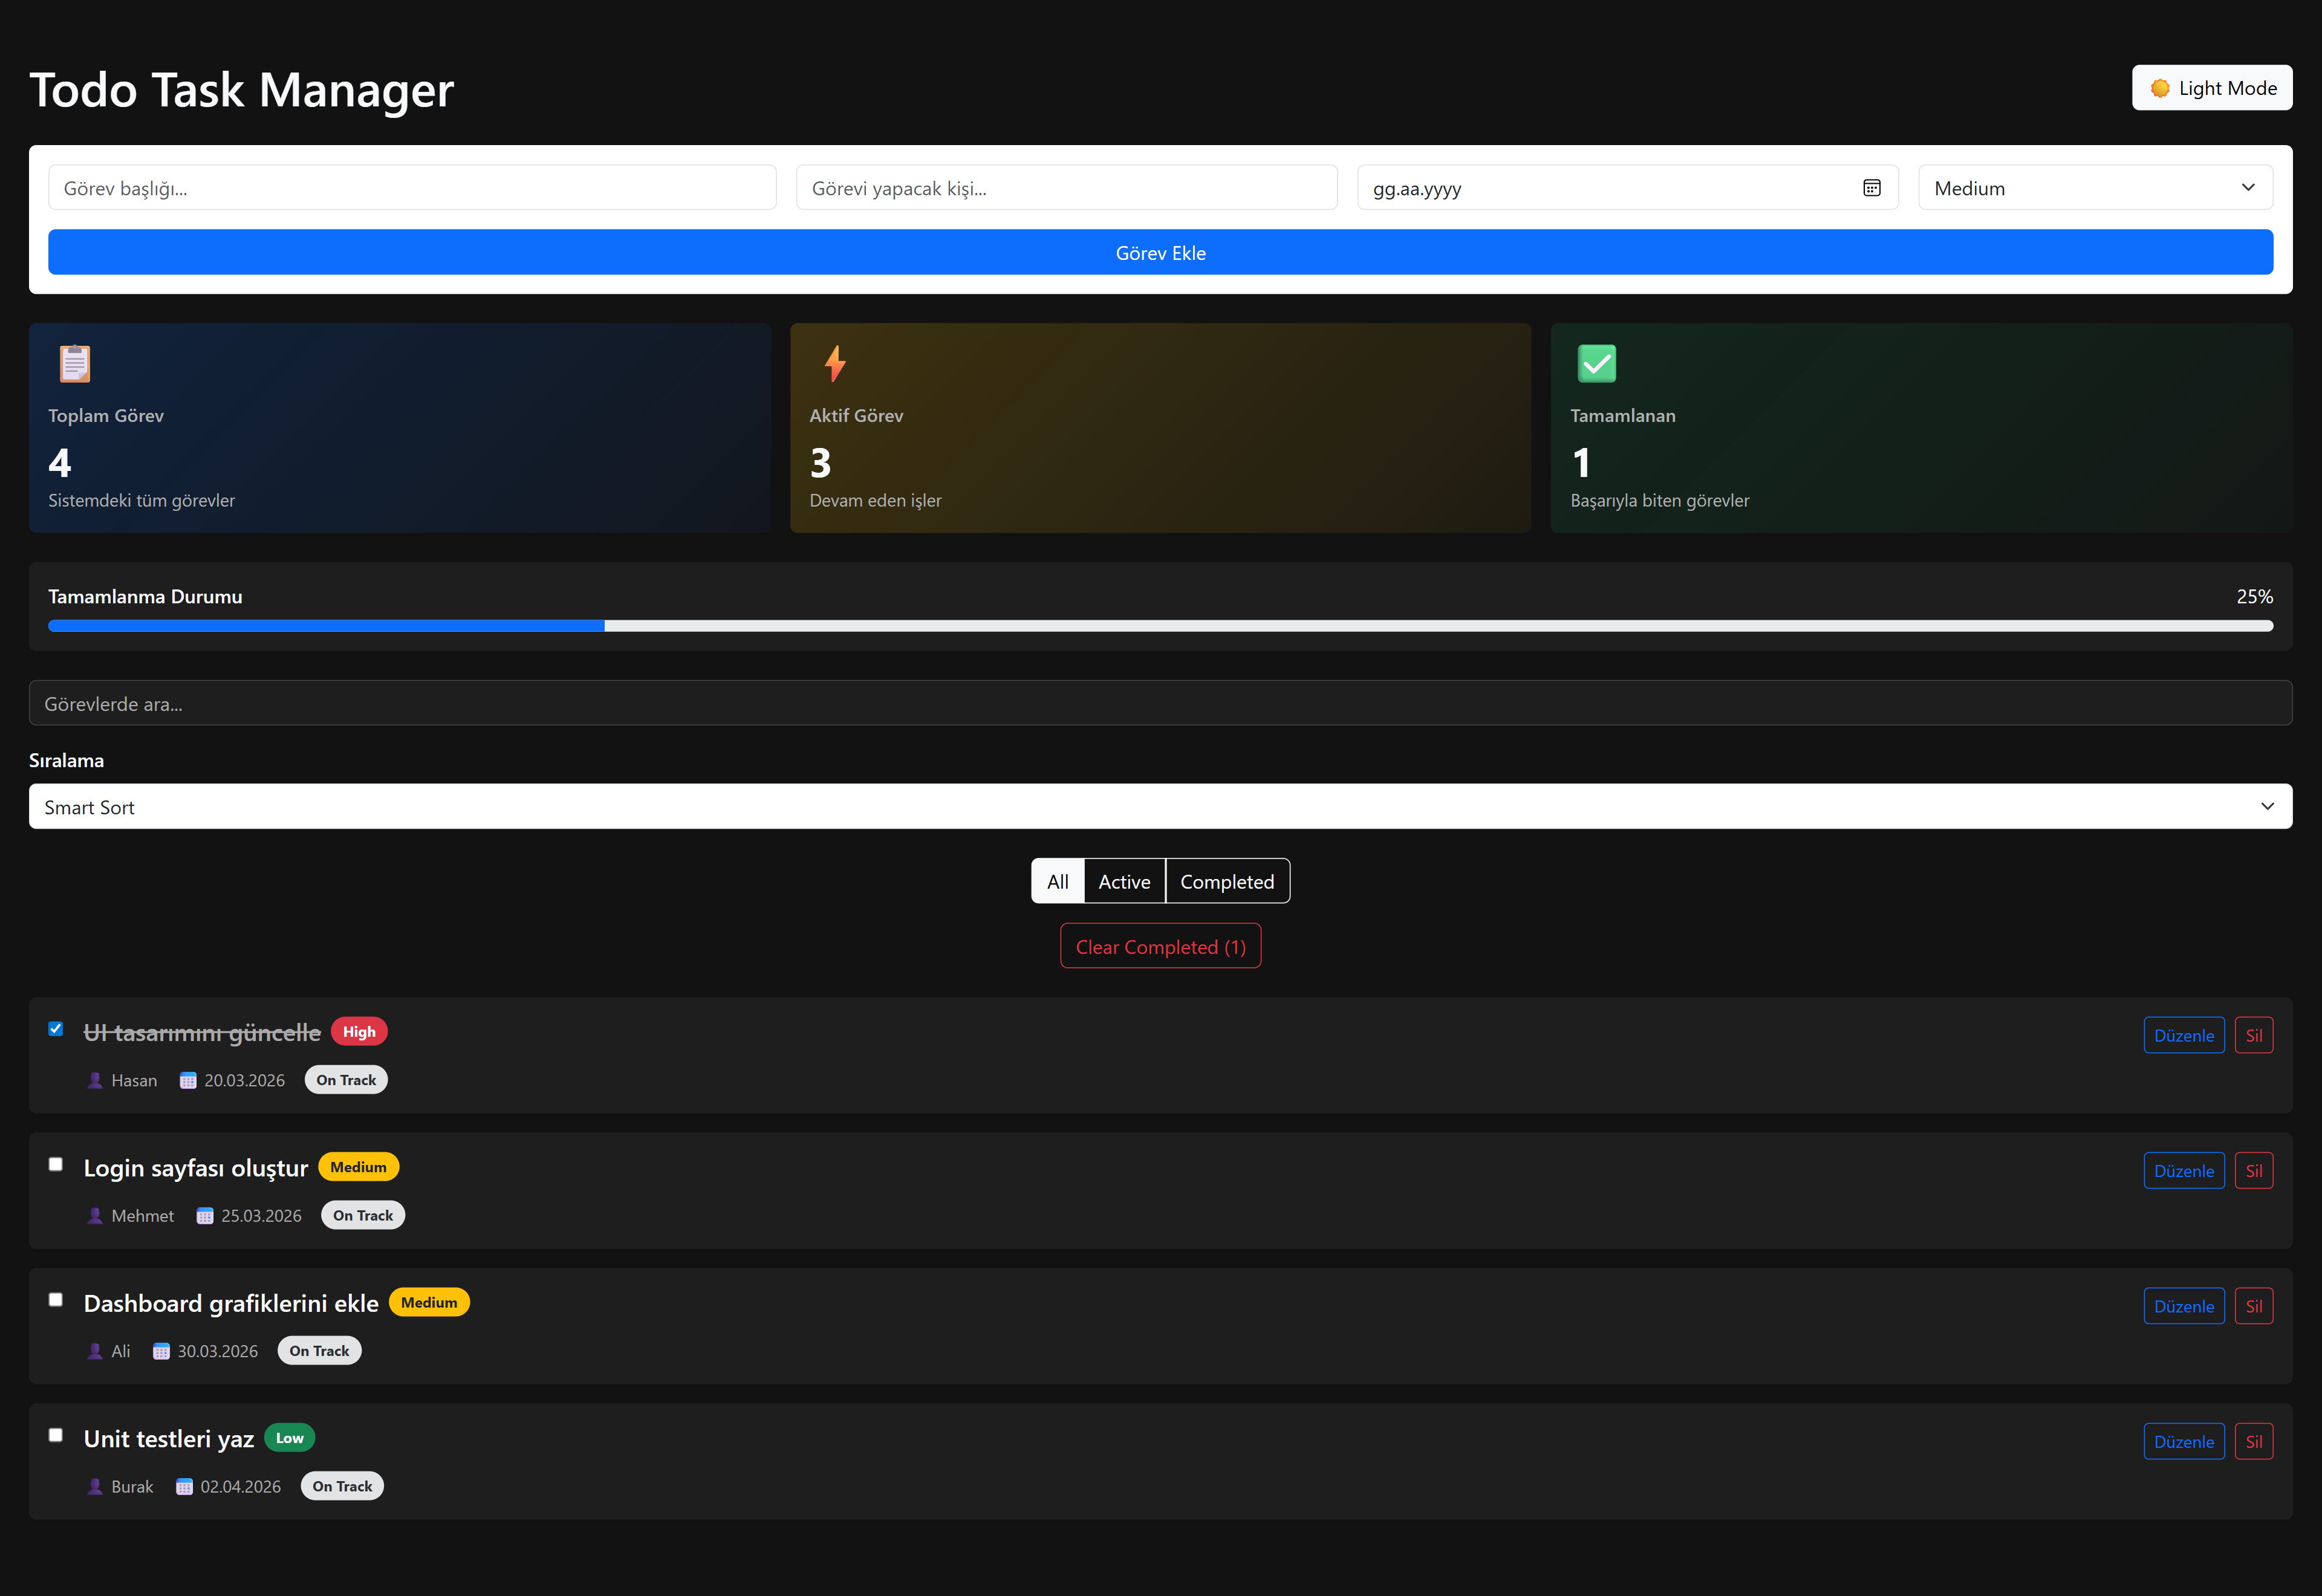2322x1596 pixels.
Task: Check off Login sayfası oluştur task
Action: coord(56,1164)
